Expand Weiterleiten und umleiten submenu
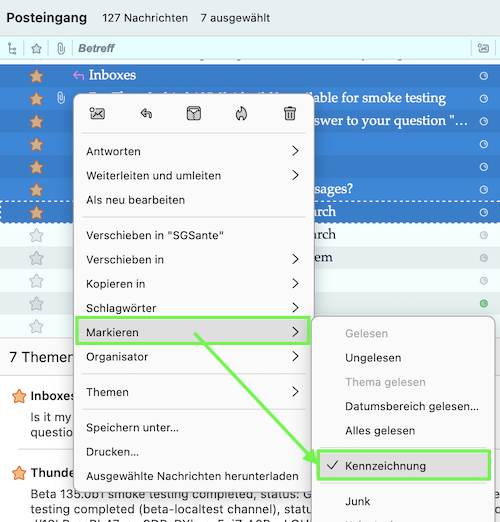Image resolution: width=500 pixels, height=522 pixels. click(193, 176)
